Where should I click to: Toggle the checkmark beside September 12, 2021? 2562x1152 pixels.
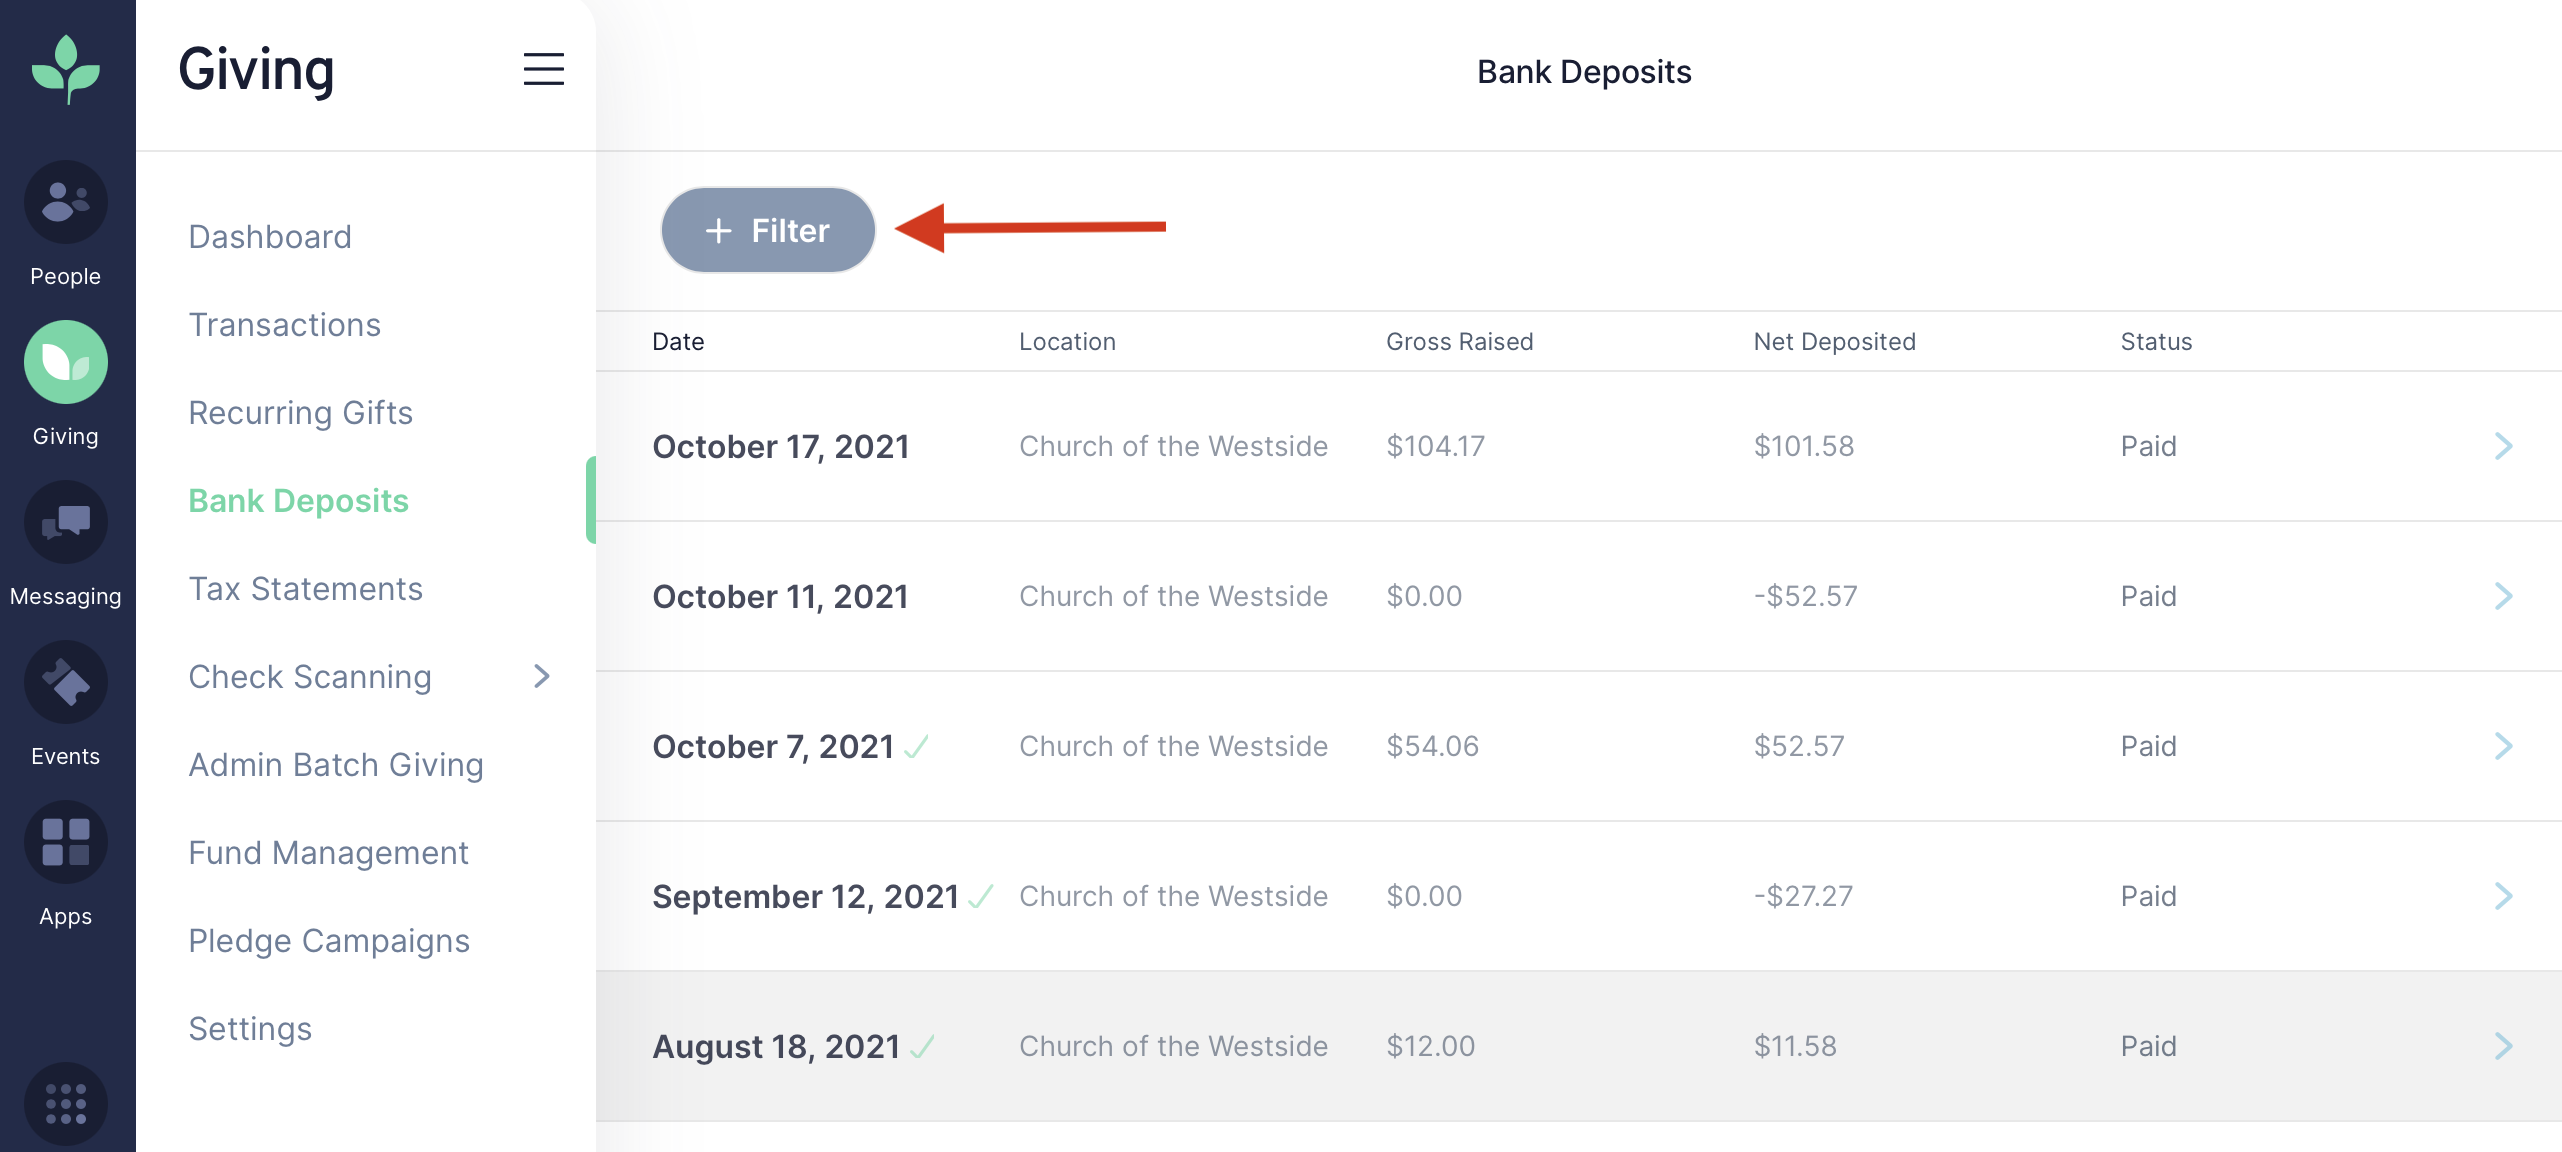pyautogui.click(x=981, y=897)
